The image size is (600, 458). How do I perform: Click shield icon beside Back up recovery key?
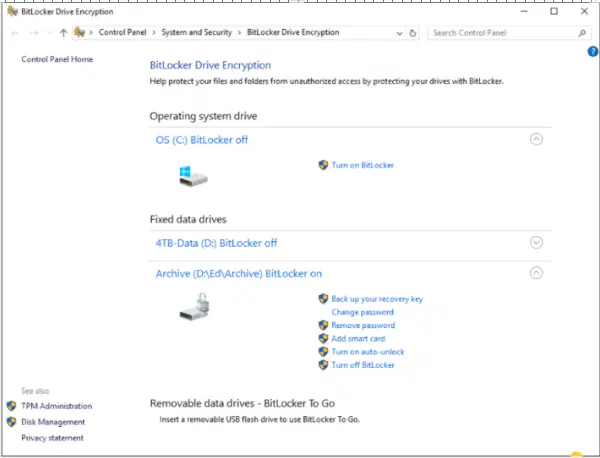(x=323, y=298)
